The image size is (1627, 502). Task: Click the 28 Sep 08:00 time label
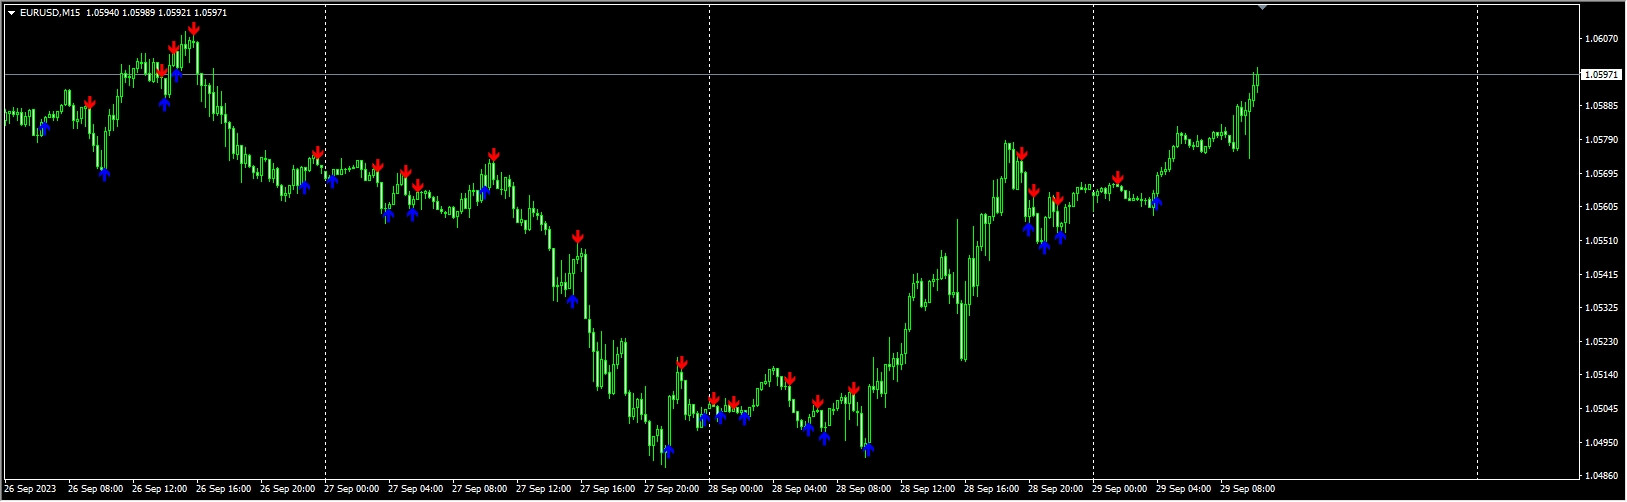(x=864, y=490)
